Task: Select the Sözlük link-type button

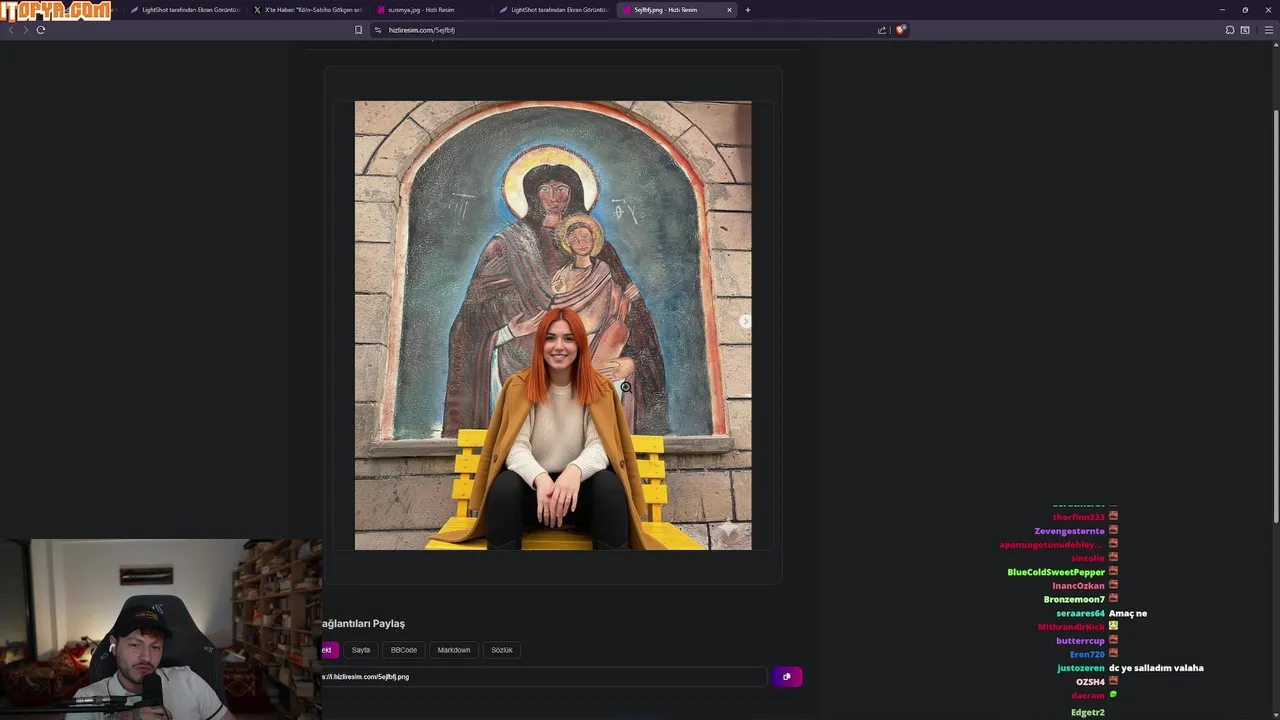Action: pos(502,650)
